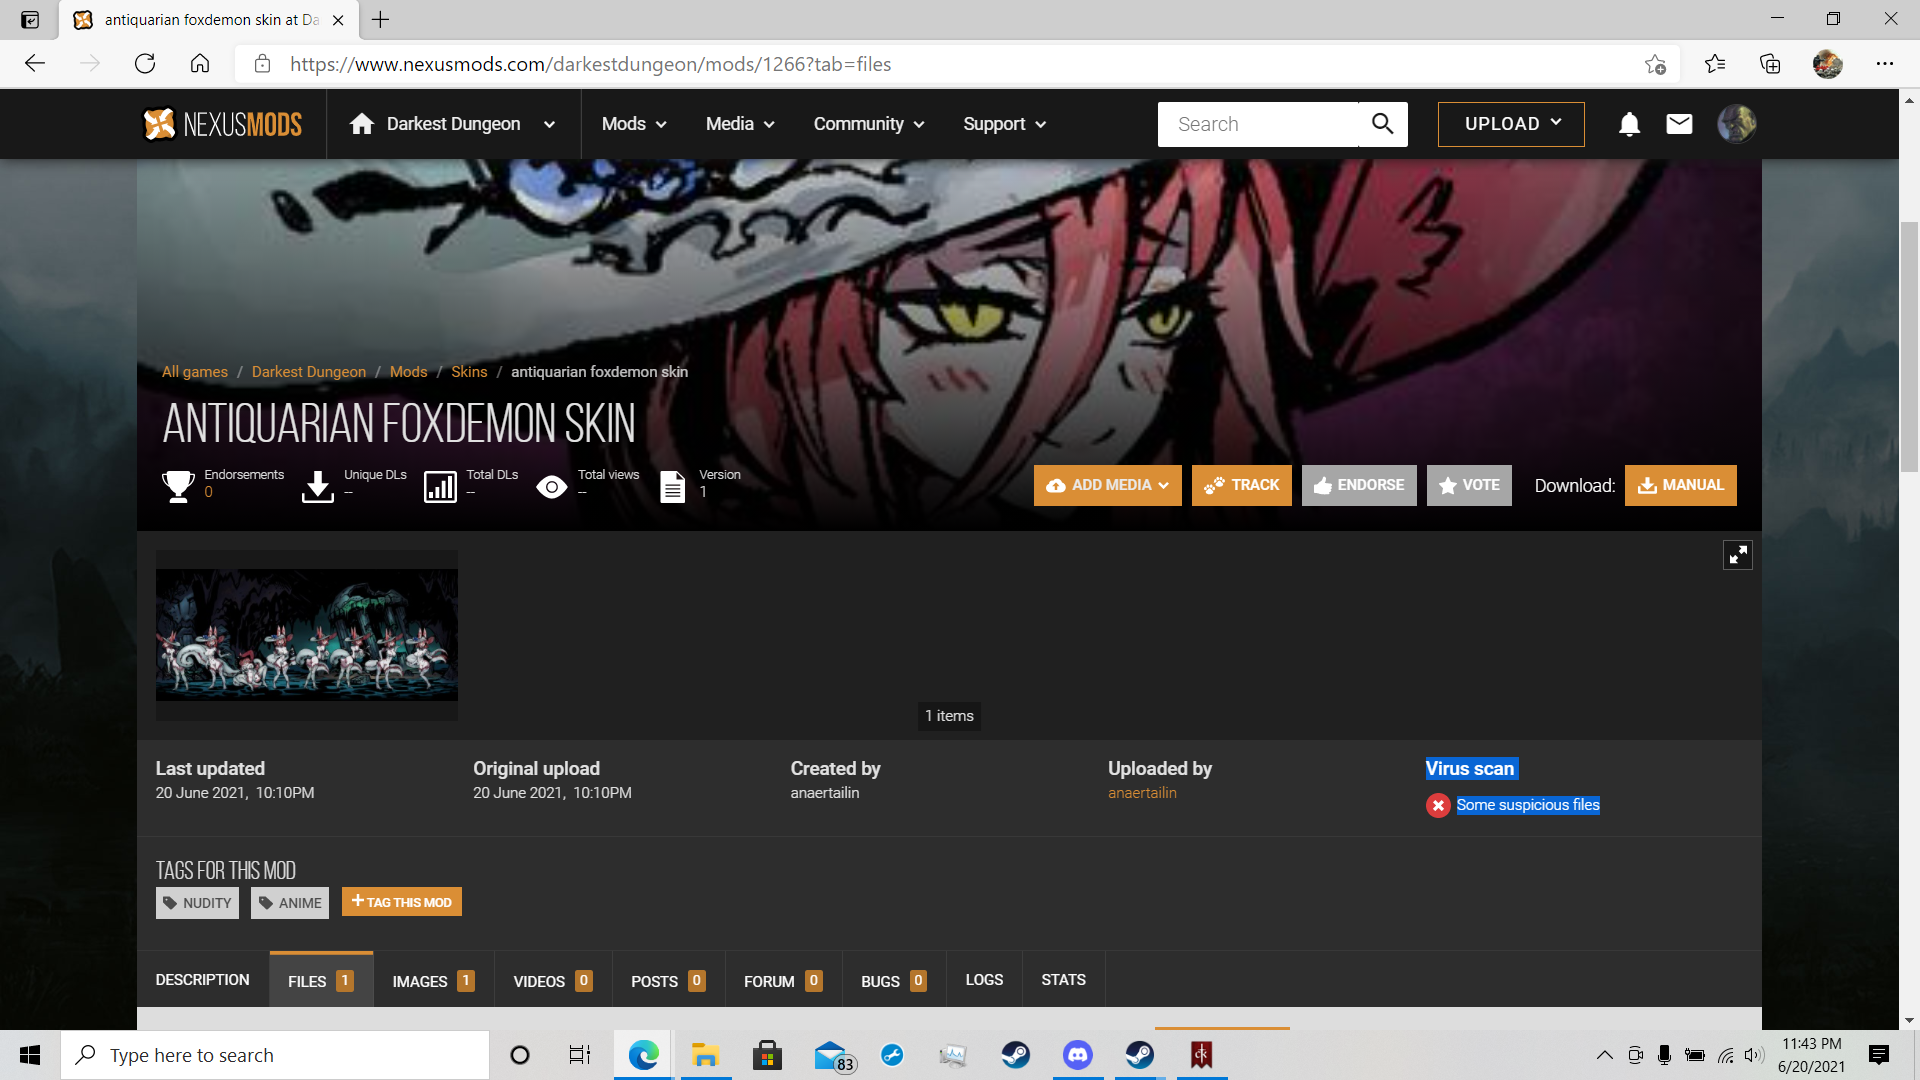
Task: Open the browser home page button
Action: click(200, 64)
